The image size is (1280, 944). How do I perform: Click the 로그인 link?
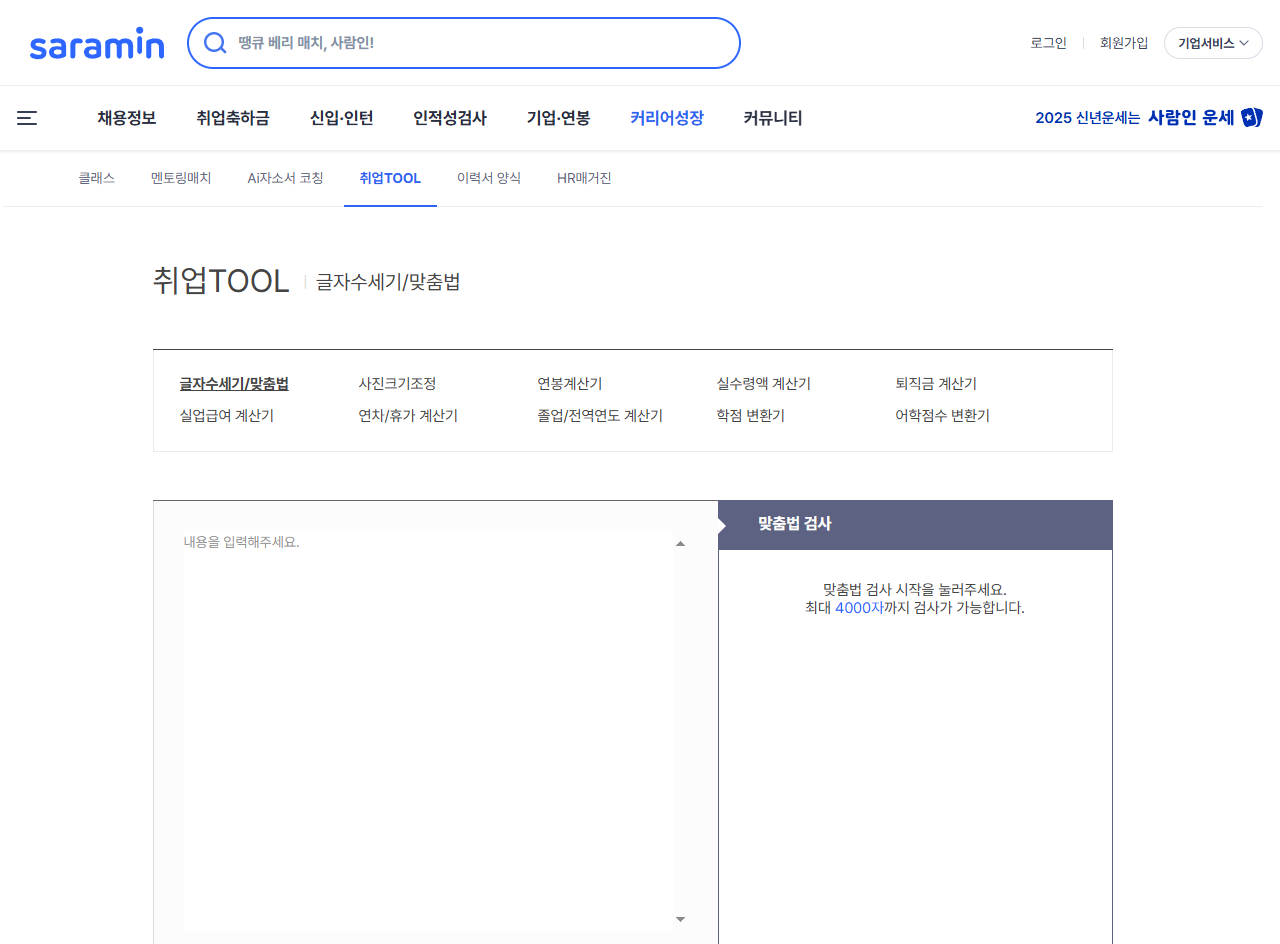1047,42
